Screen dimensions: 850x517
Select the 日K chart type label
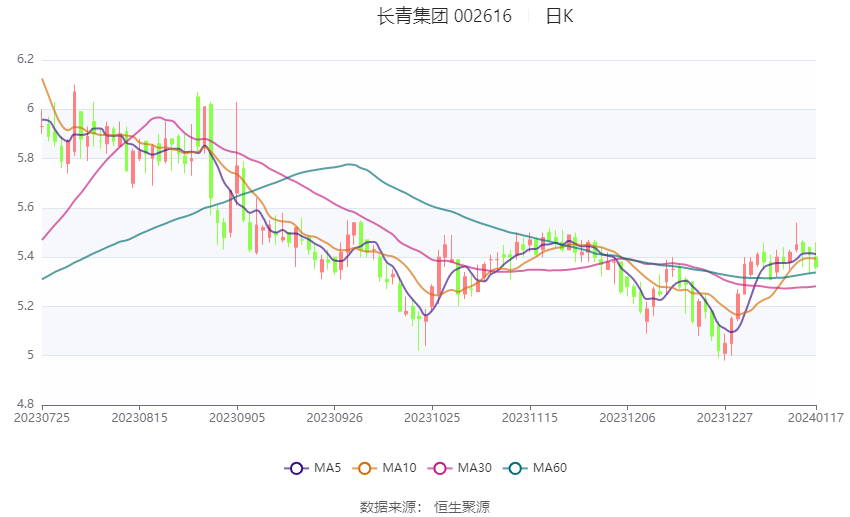point(559,16)
